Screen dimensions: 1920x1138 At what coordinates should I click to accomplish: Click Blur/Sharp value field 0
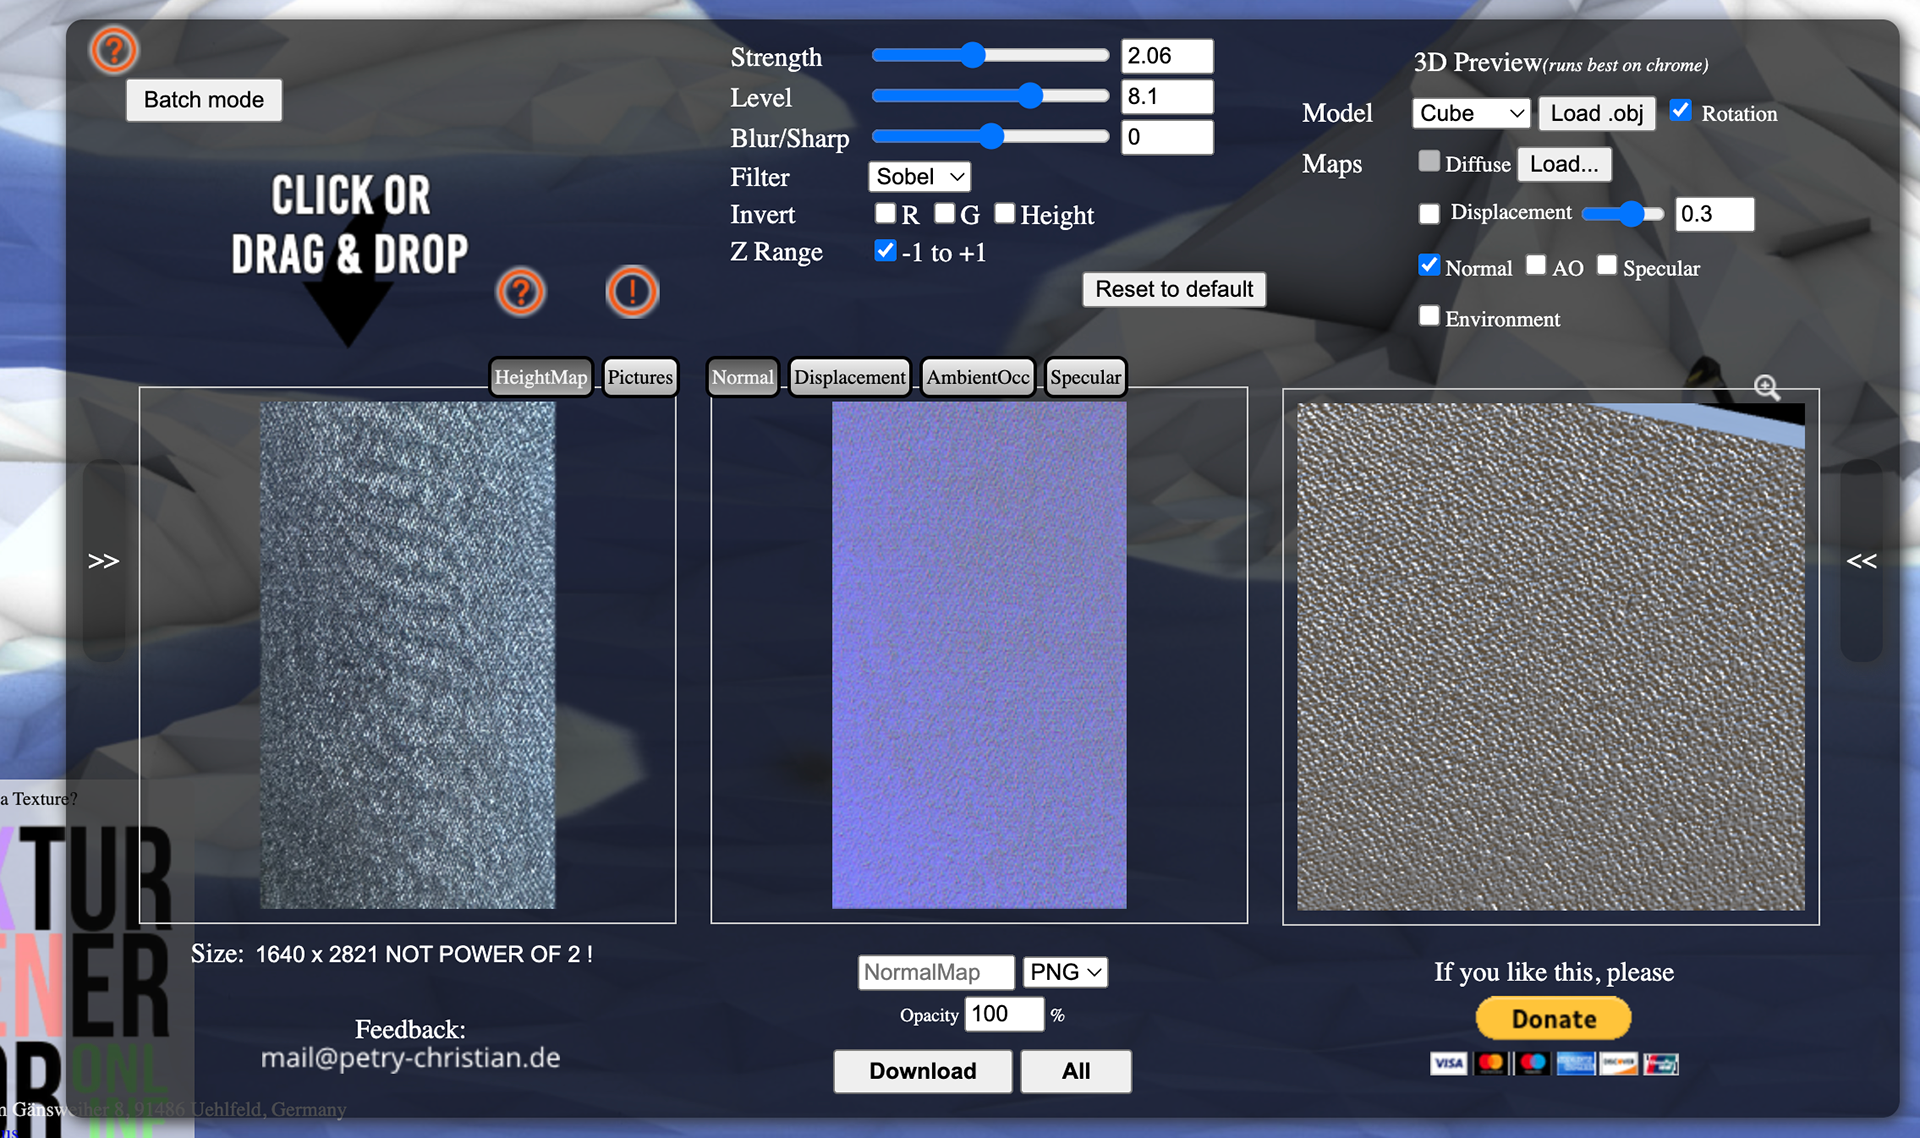1167,137
